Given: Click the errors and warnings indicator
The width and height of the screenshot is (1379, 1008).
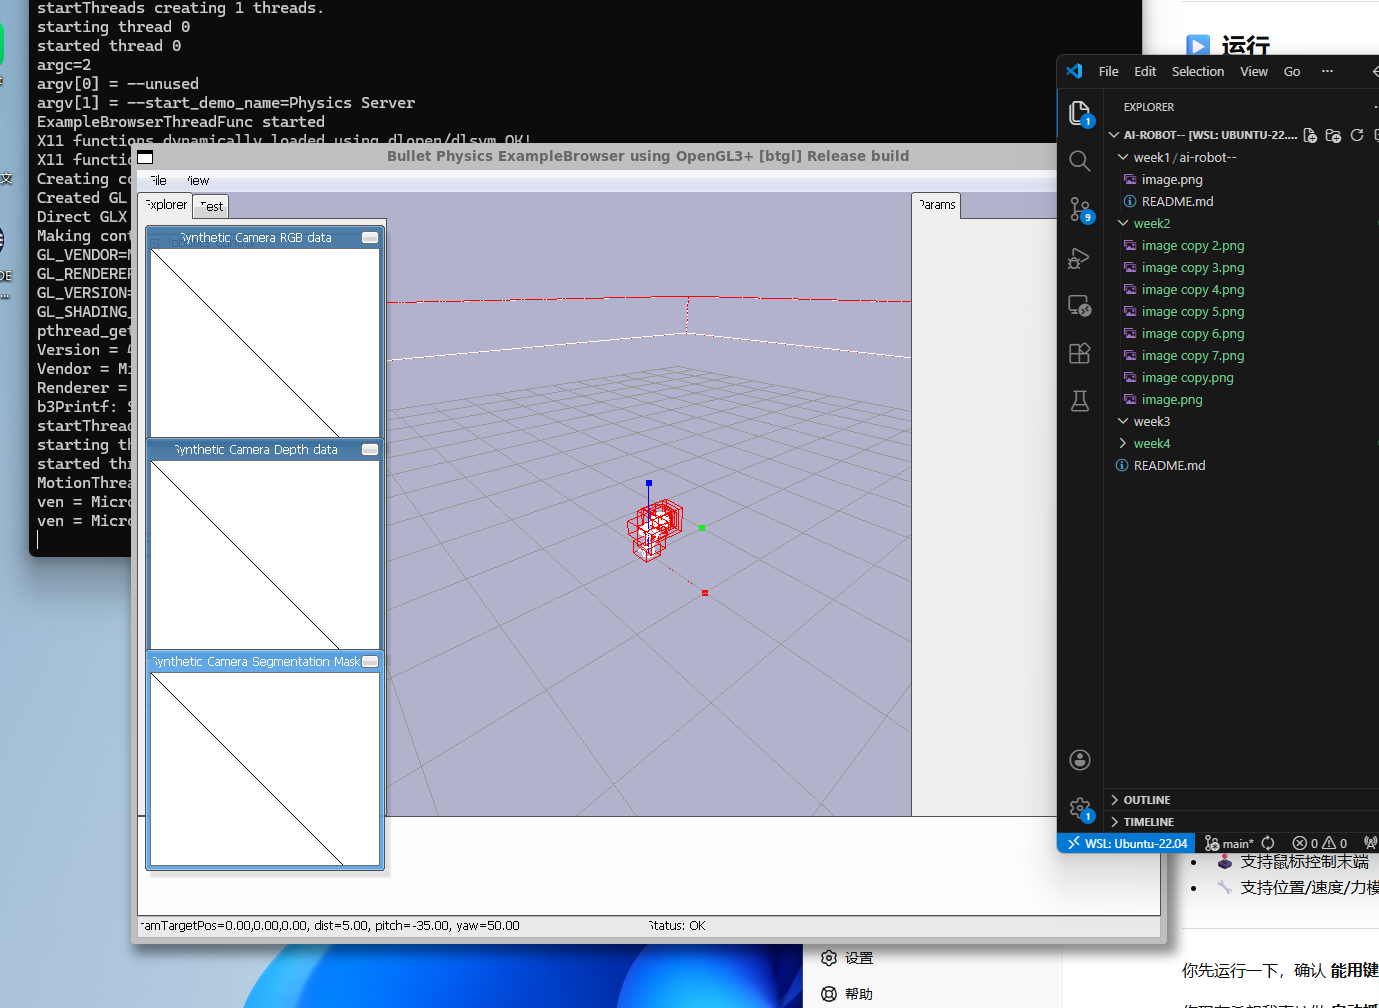Looking at the screenshot, I should click(1319, 843).
